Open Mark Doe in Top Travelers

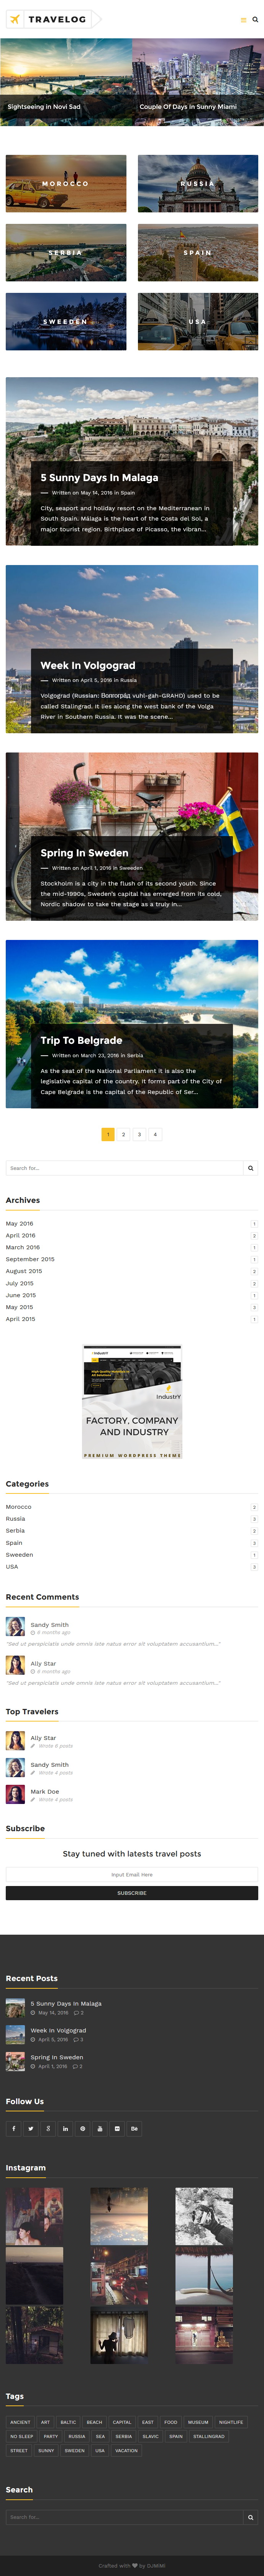pos(44,1792)
